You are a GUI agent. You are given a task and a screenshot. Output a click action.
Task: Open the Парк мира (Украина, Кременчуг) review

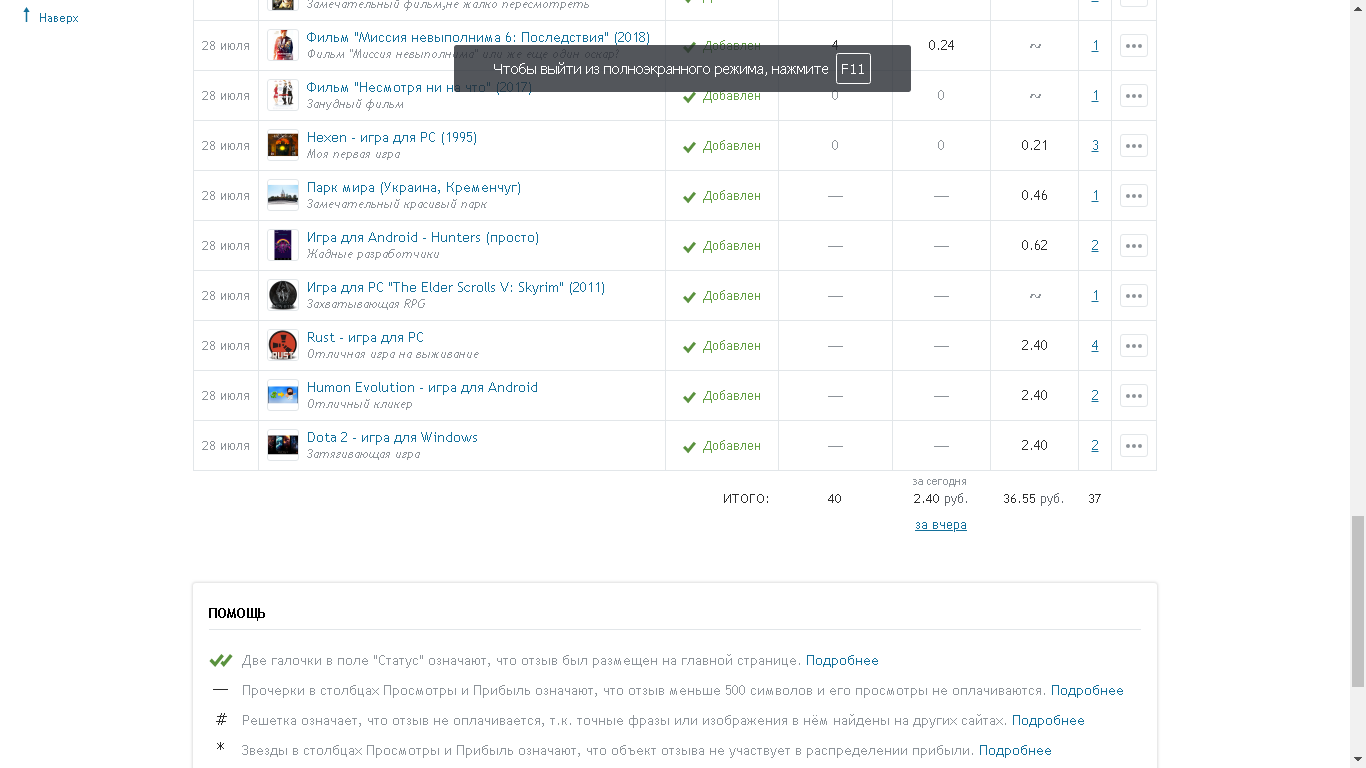pos(413,188)
